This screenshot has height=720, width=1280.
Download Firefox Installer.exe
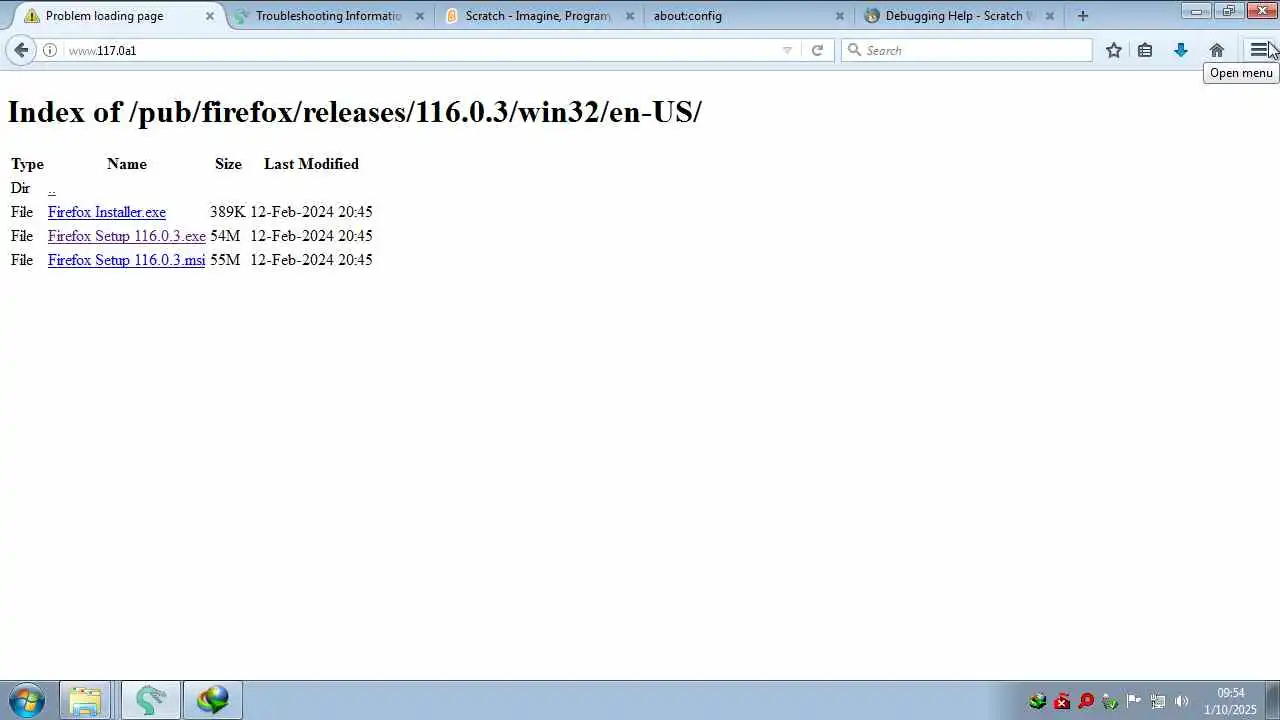(x=107, y=212)
